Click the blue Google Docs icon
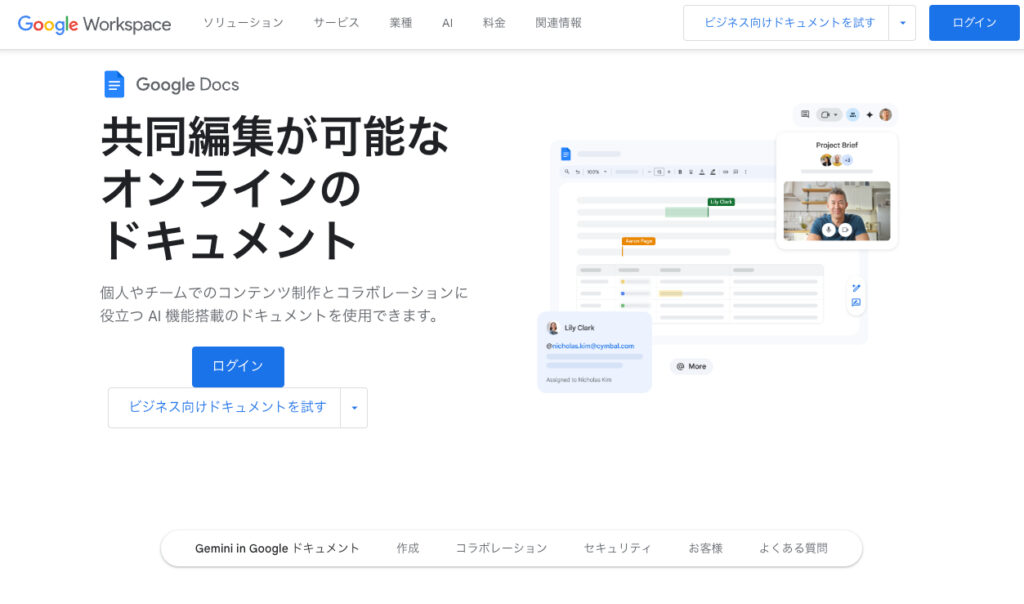This screenshot has height=604, width=1024. [x=114, y=84]
